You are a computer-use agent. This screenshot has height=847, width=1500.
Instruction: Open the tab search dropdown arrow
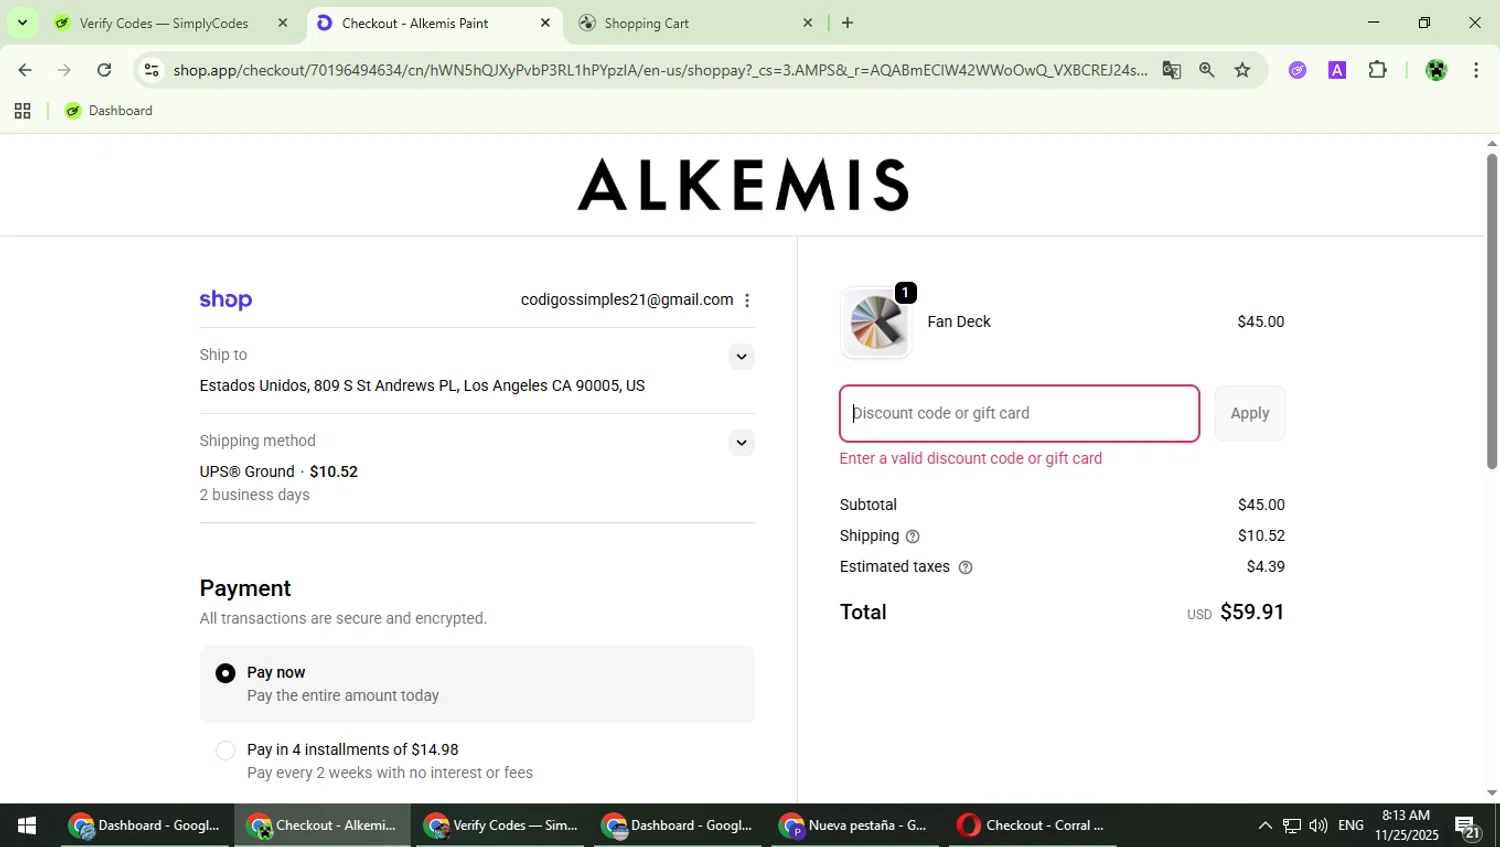[22, 22]
